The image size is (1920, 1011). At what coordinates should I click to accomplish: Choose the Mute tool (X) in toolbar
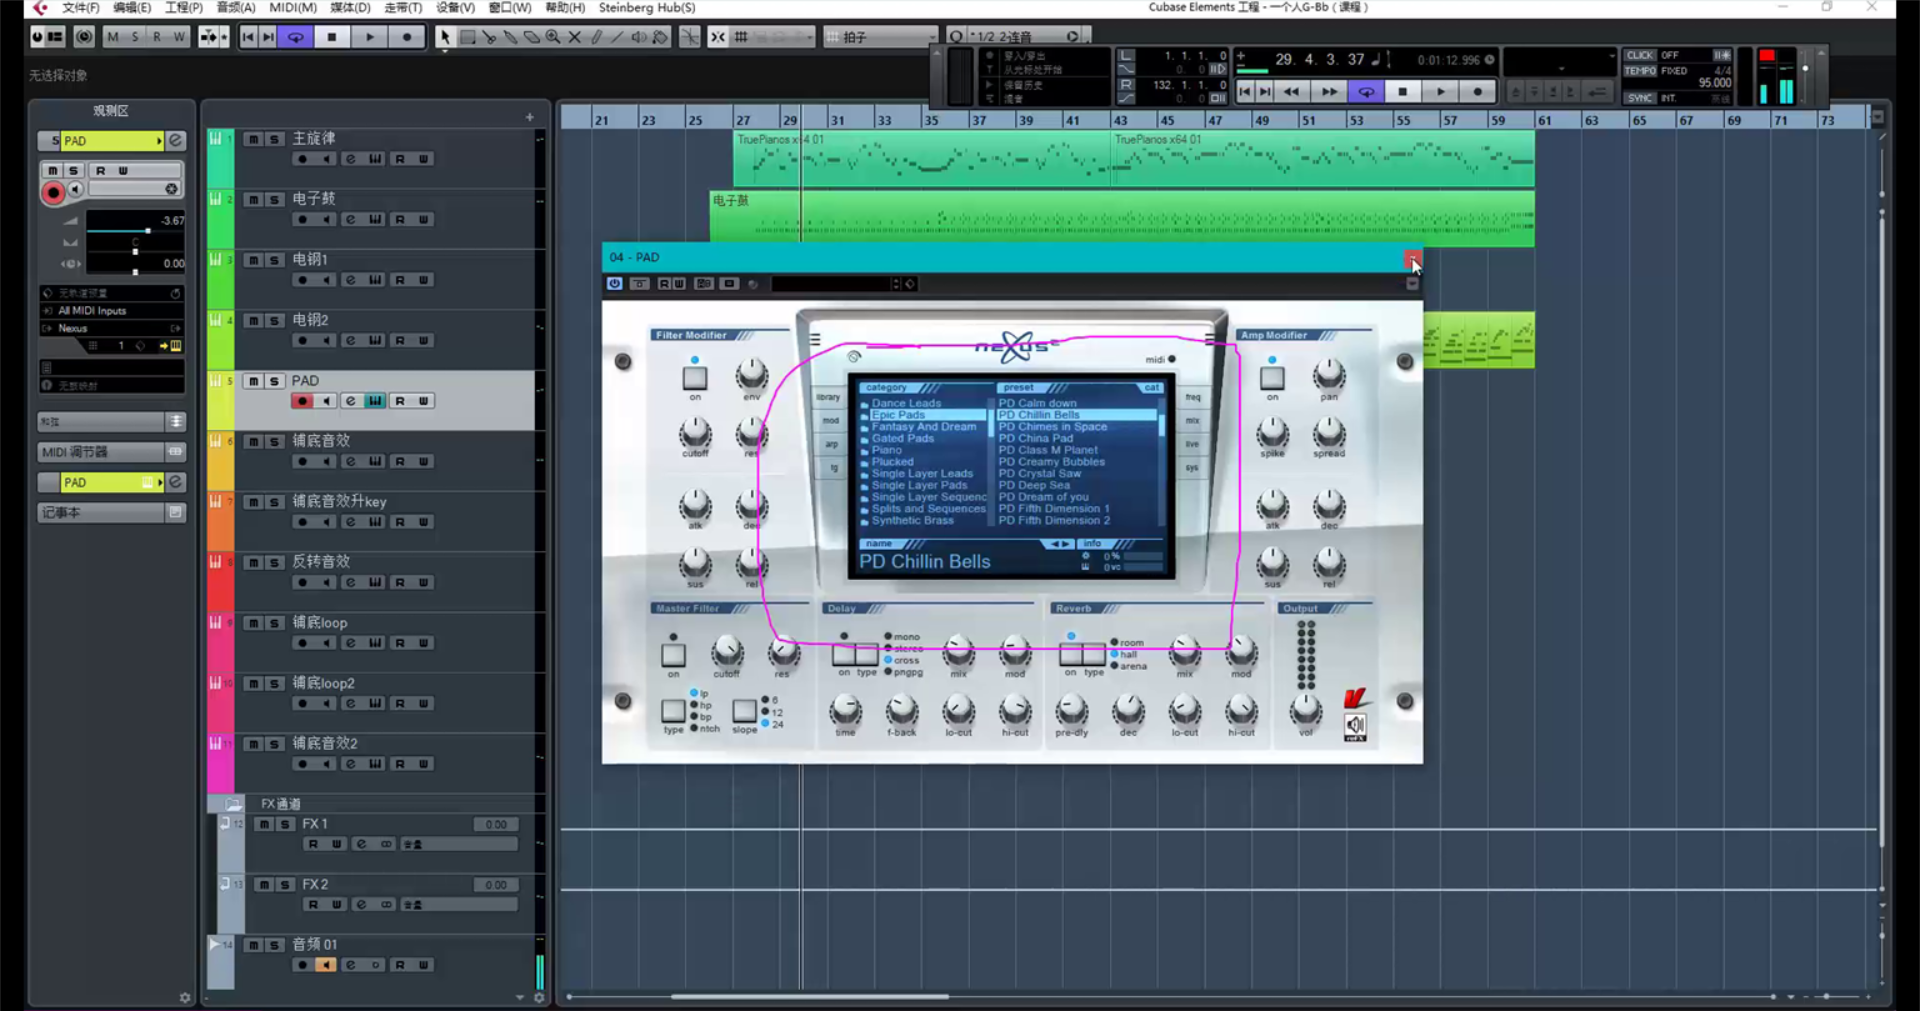[x=575, y=37]
